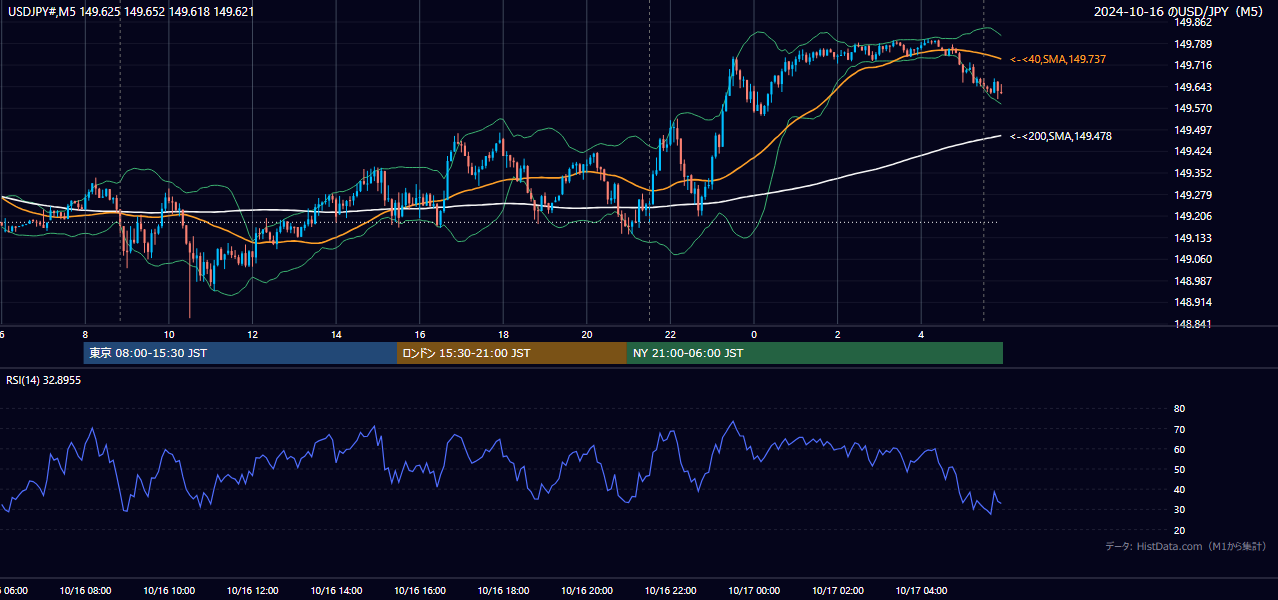The width and height of the screenshot is (1278, 600).
Task: Select the ロンドン 15:30-21:00 JST session bar
Action: [x=512, y=353]
